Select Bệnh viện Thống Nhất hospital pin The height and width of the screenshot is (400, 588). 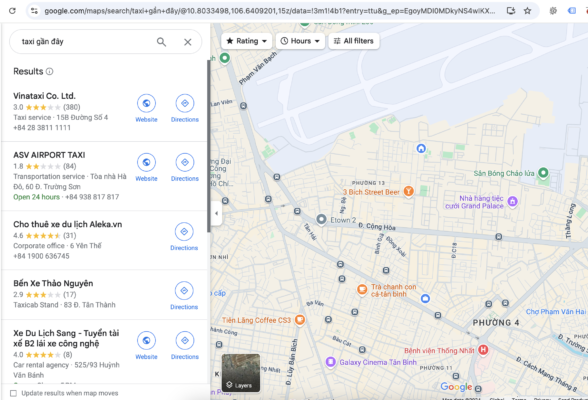pyautogui.click(x=483, y=350)
